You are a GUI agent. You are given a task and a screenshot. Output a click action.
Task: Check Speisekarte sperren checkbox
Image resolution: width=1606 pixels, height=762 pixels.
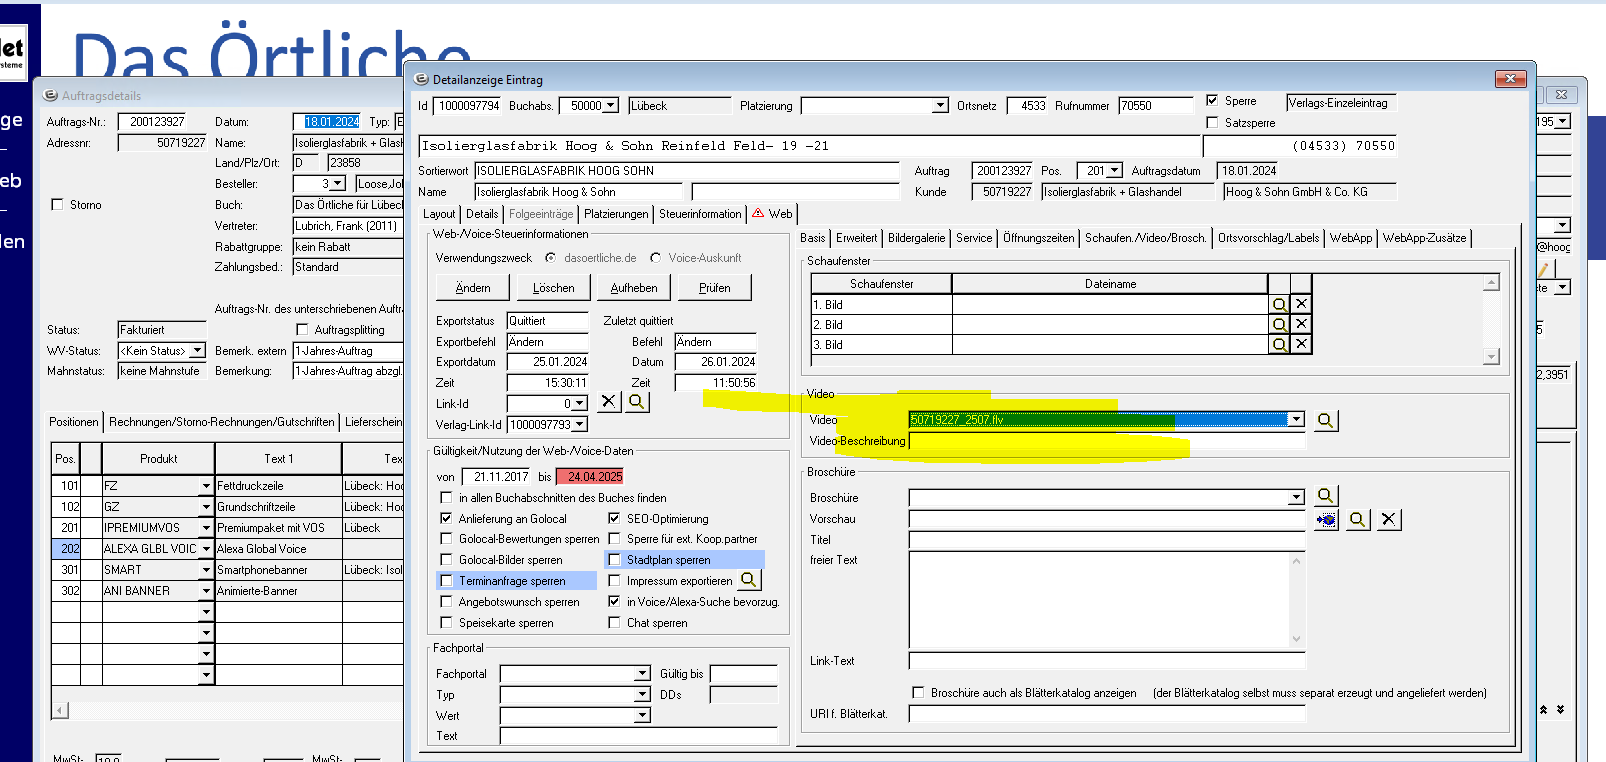tap(446, 623)
